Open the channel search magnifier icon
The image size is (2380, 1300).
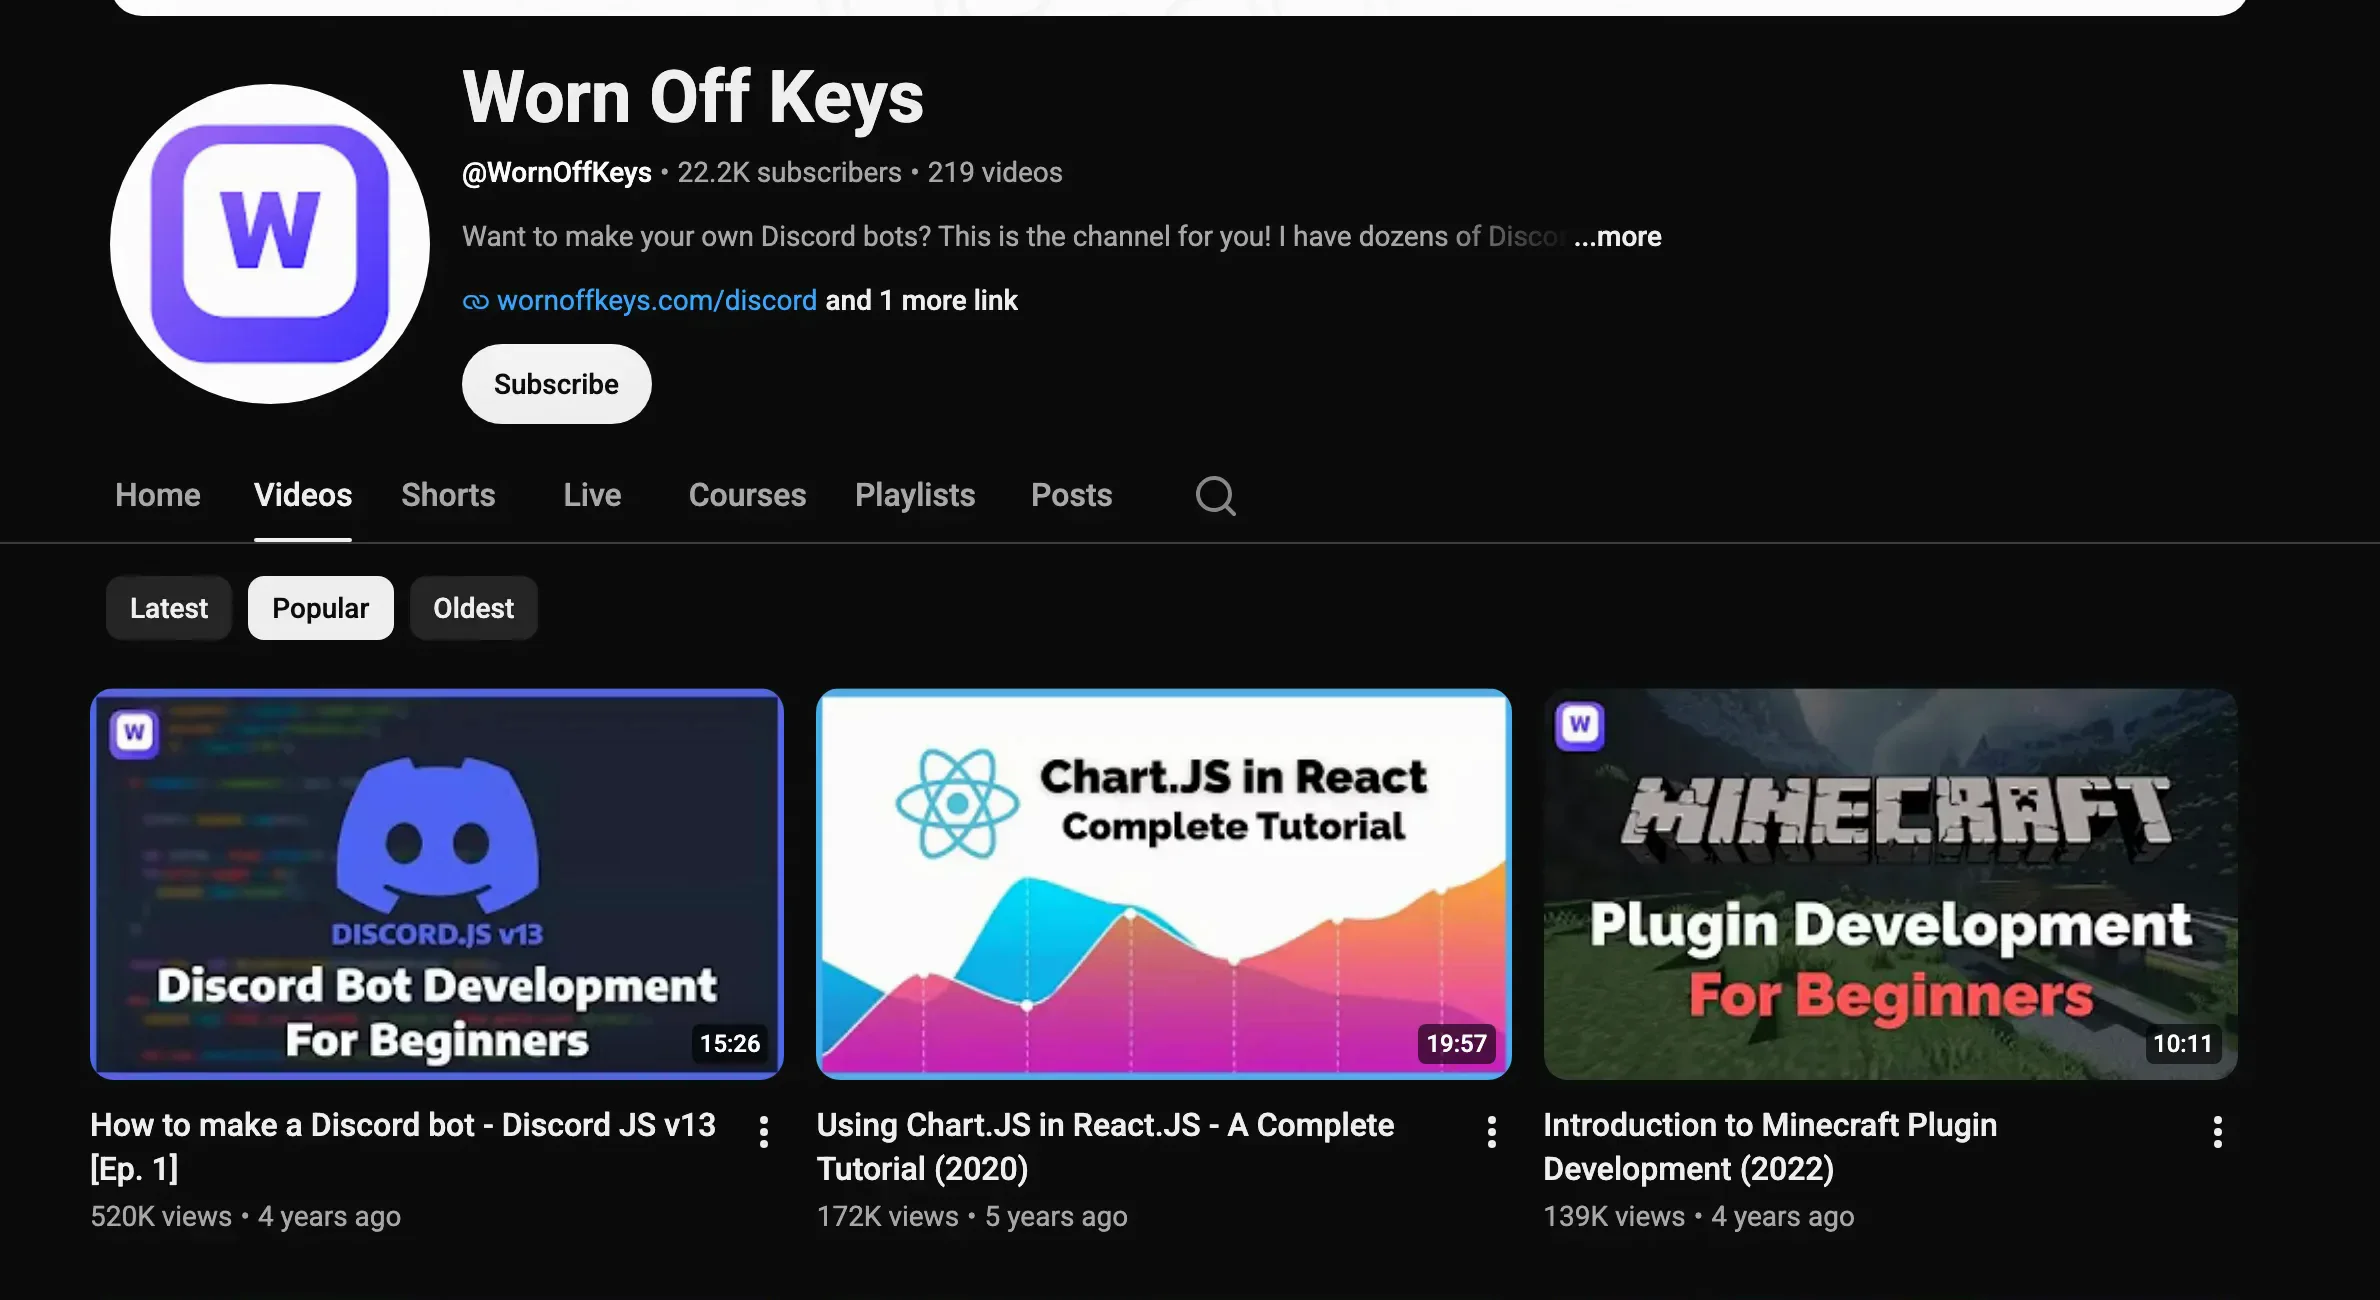coord(1215,495)
